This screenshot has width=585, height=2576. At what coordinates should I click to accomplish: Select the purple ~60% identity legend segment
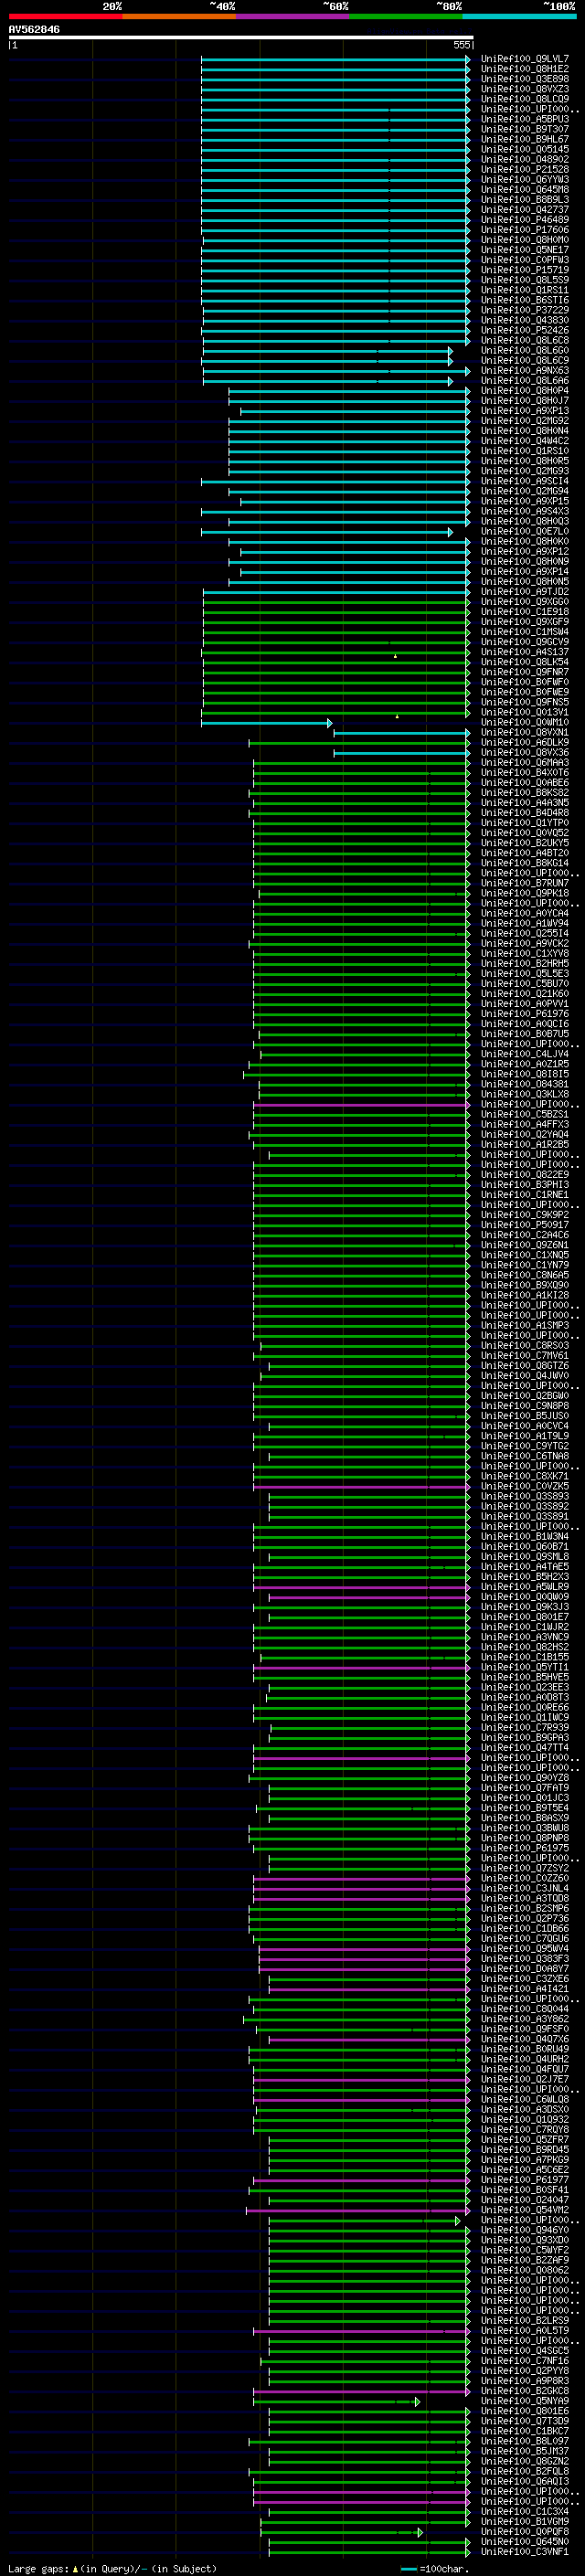click(x=293, y=16)
